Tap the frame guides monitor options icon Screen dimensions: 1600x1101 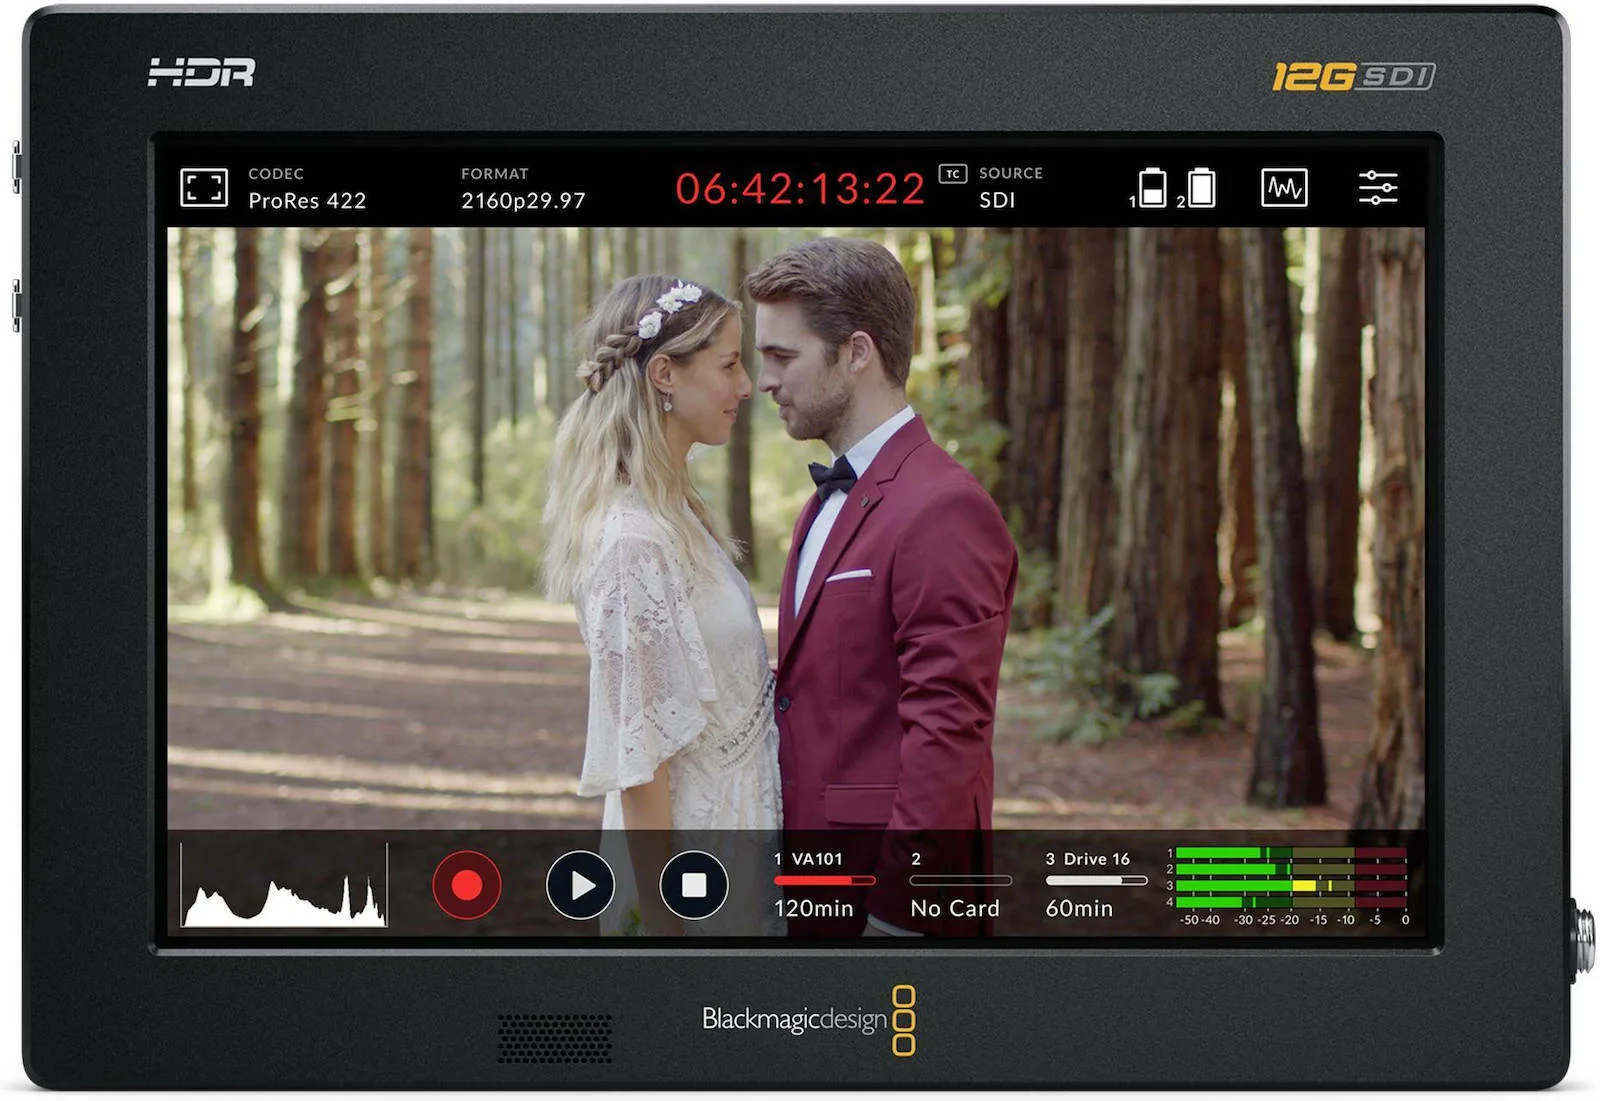click(203, 187)
